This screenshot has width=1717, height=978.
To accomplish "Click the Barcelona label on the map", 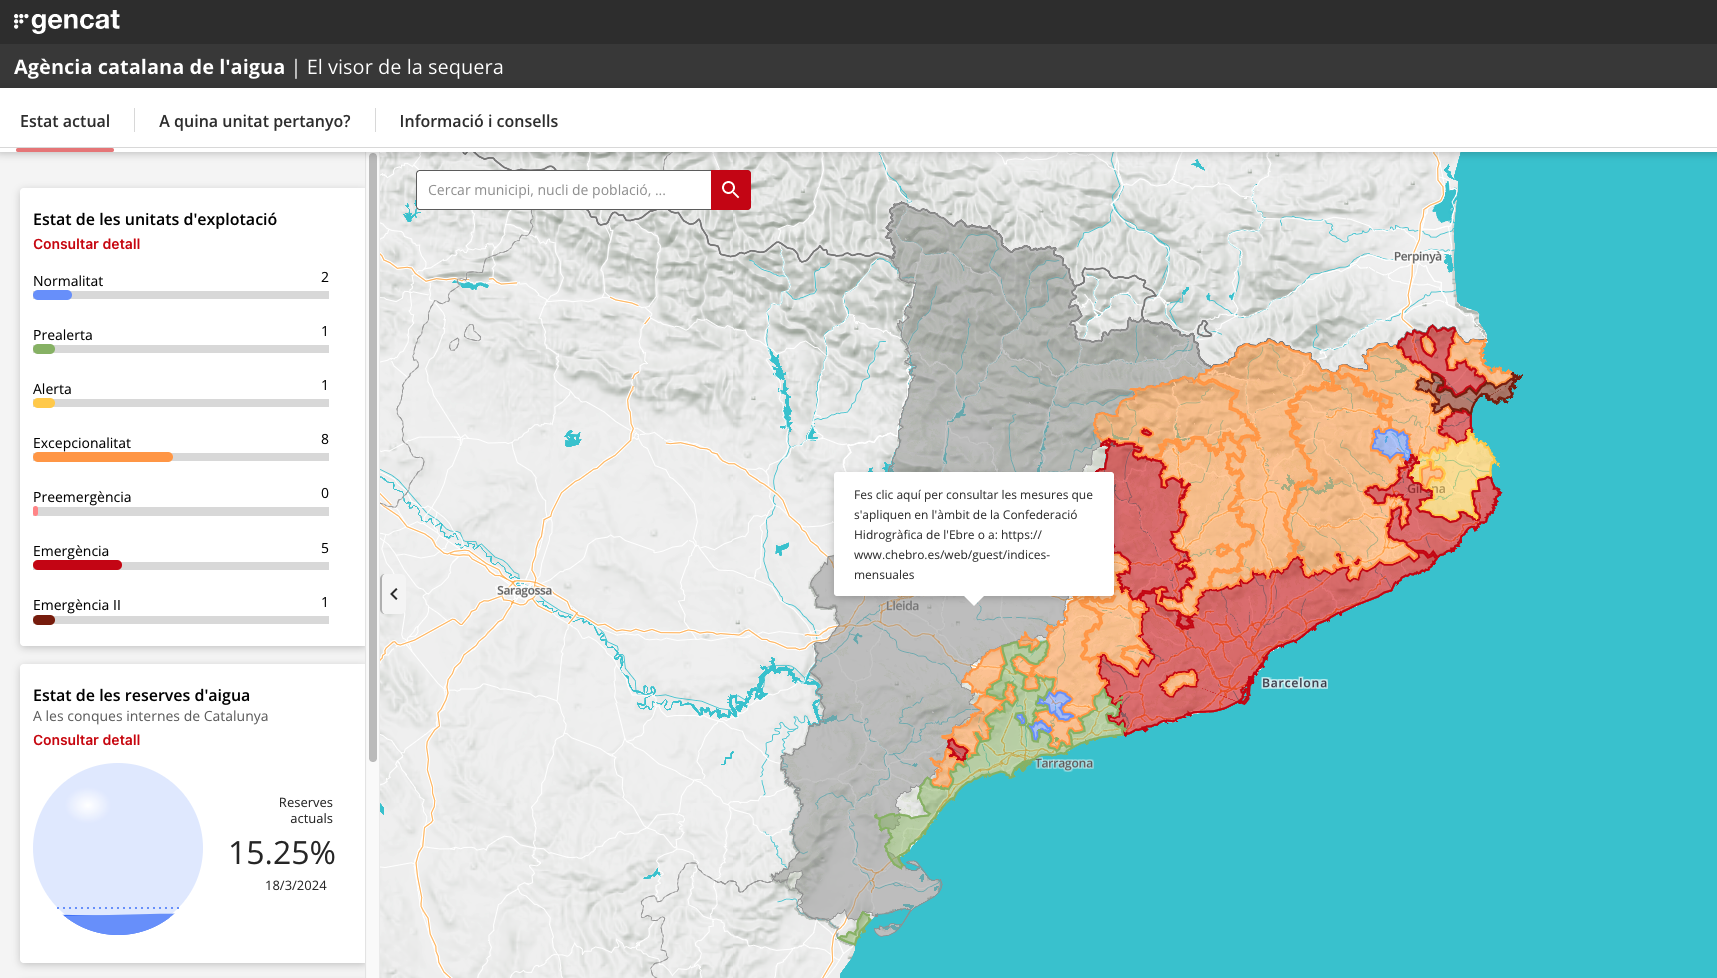I will pos(1294,683).
